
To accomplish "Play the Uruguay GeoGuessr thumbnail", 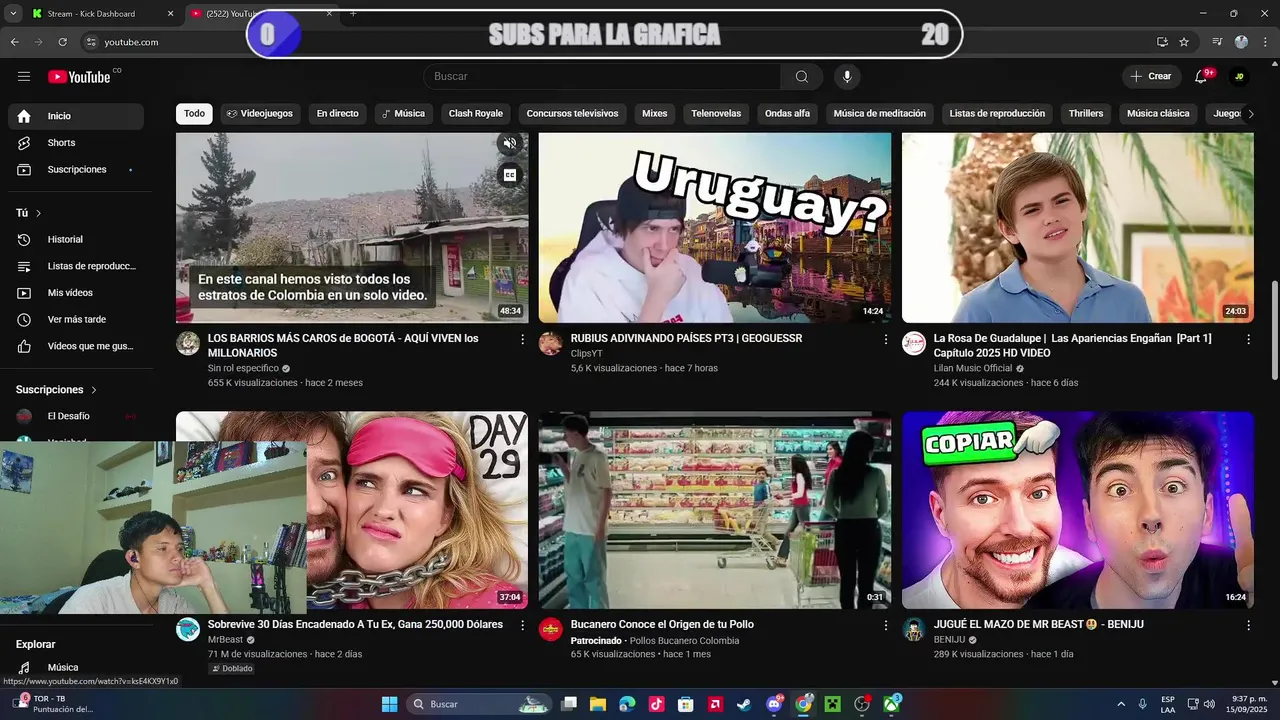I will pyautogui.click(x=715, y=227).
